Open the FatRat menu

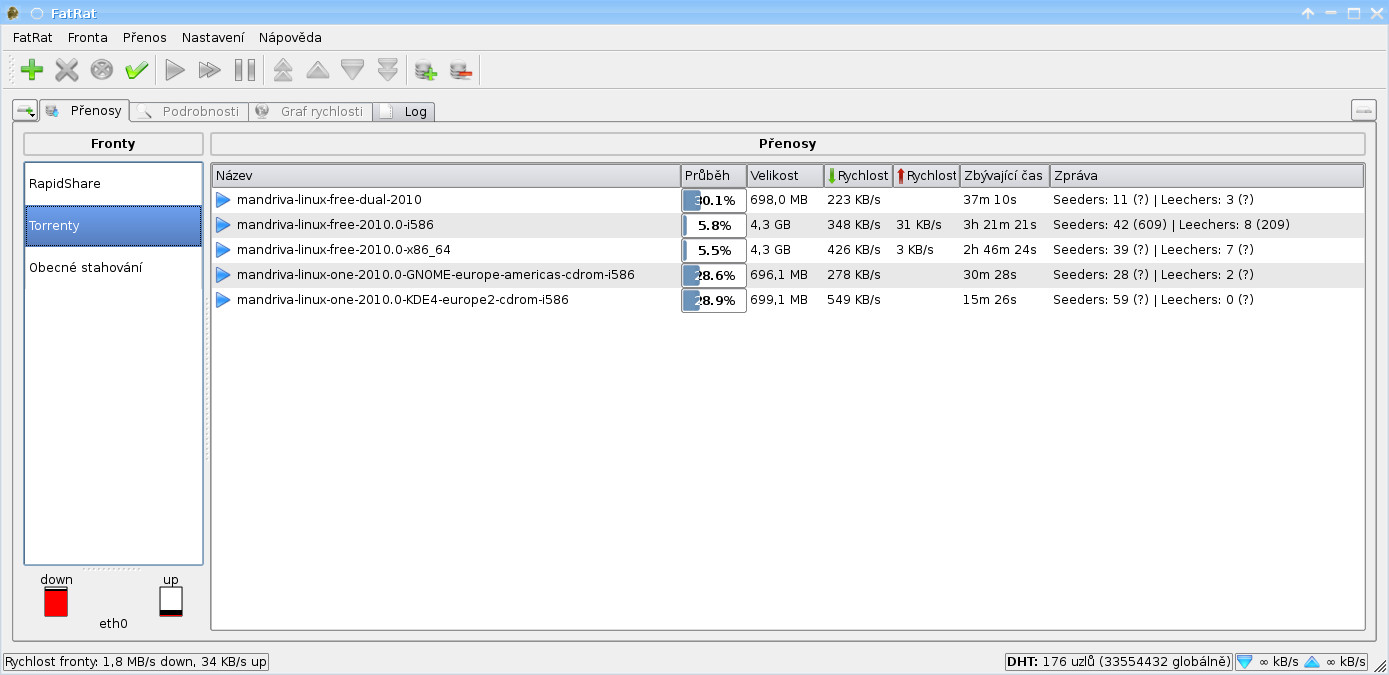click(x=33, y=37)
